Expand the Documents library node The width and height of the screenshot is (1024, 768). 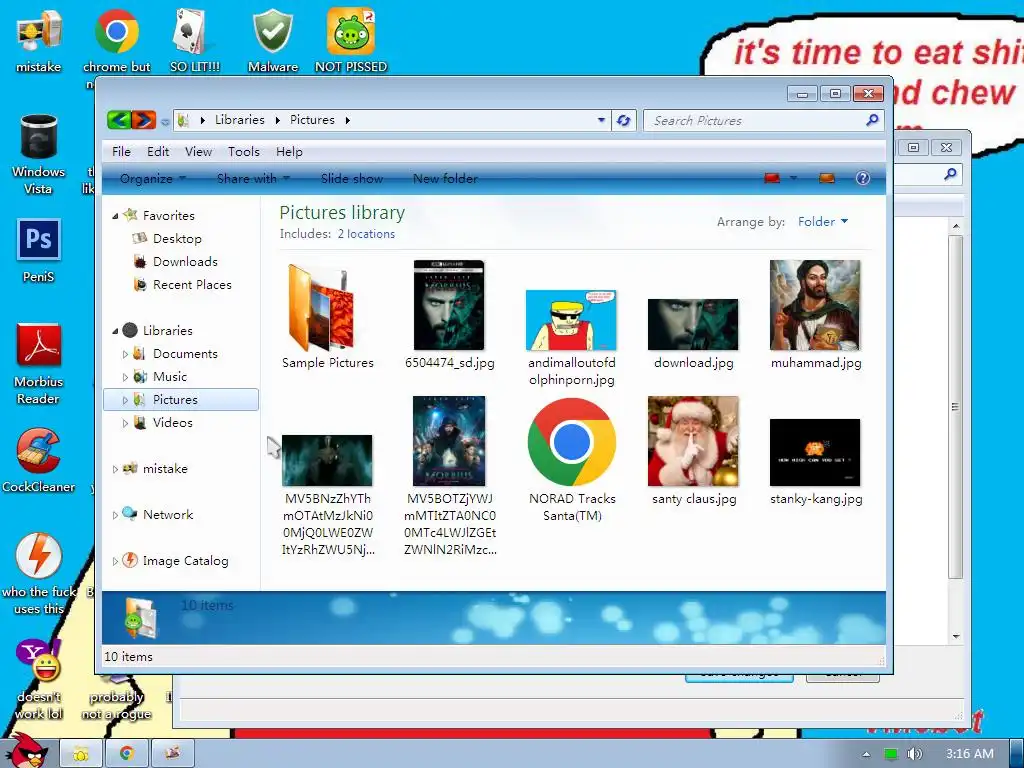point(125,354)
